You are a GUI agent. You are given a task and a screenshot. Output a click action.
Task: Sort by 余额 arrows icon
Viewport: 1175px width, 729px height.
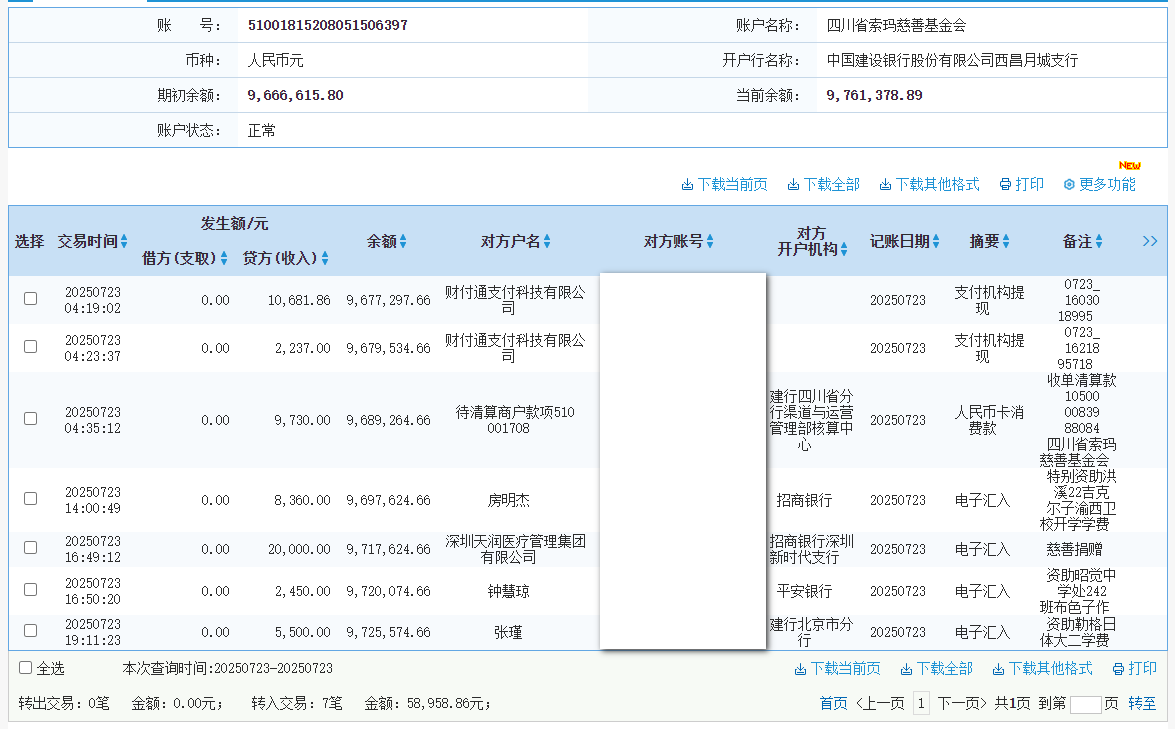pyautogui.click(x=403, y=241)
